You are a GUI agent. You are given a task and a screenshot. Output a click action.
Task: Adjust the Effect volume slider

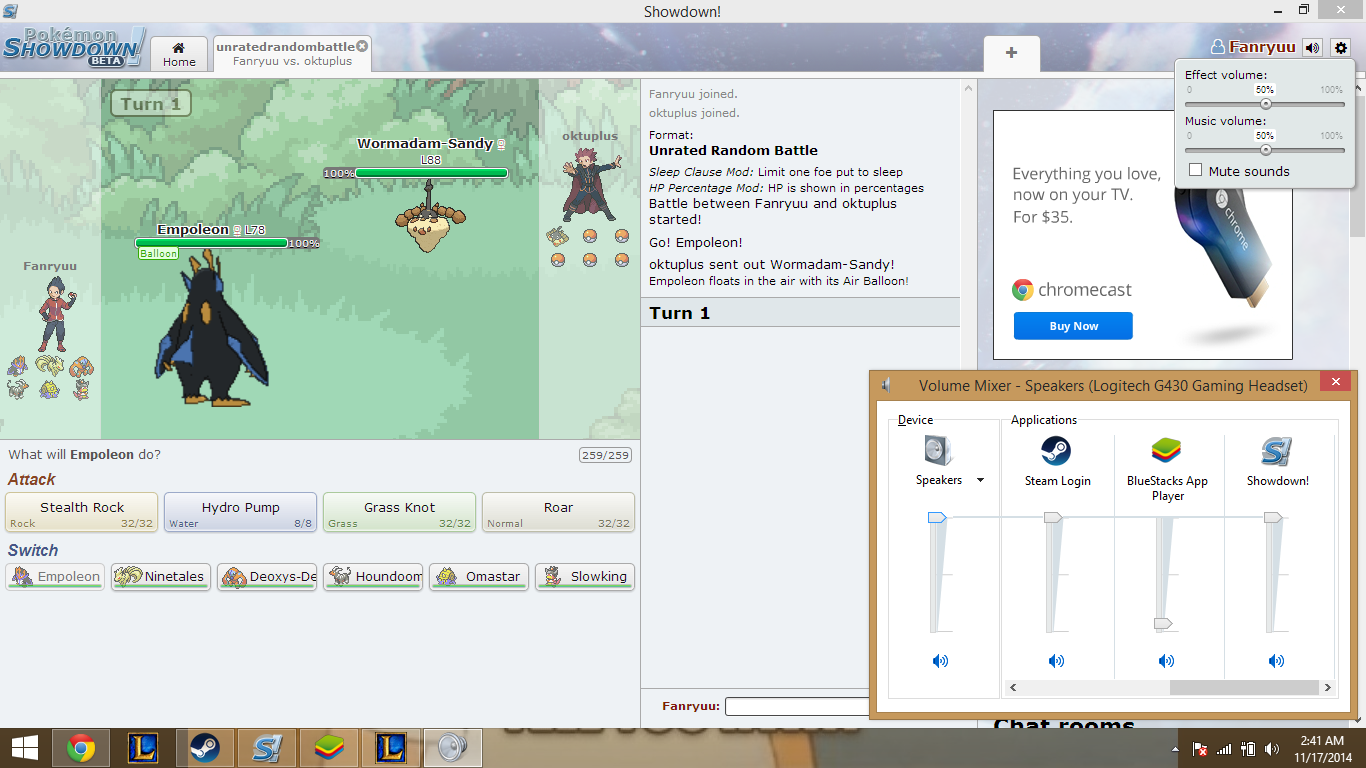1265,103
